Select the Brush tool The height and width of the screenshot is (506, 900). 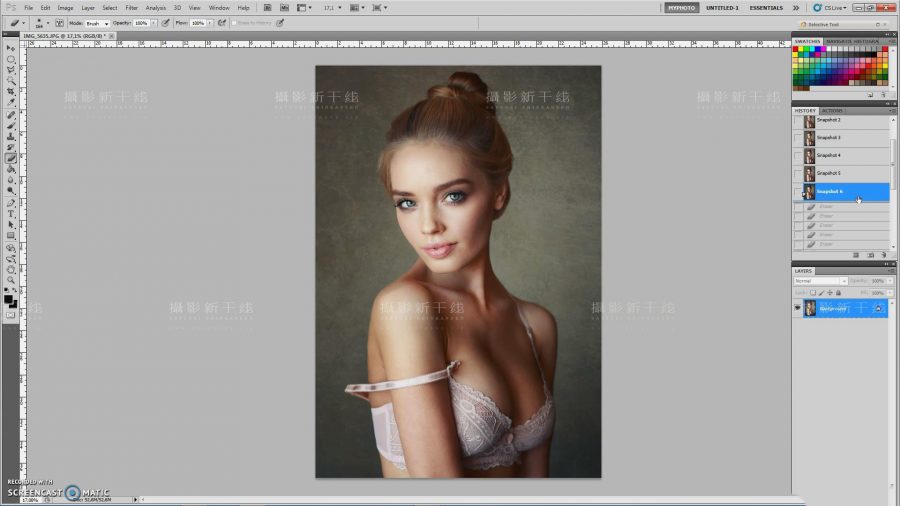(x=11, y=126)
